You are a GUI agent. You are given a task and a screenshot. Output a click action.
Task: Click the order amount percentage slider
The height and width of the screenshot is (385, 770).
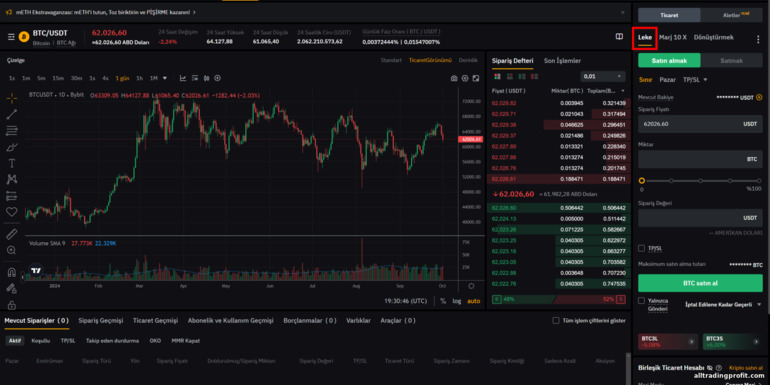[700, 181]
